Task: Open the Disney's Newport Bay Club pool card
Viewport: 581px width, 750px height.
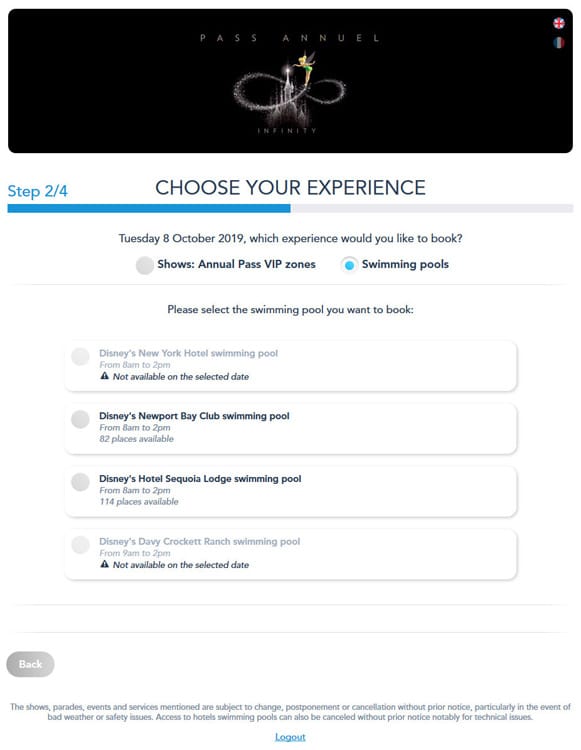Action: click(291, 429)
